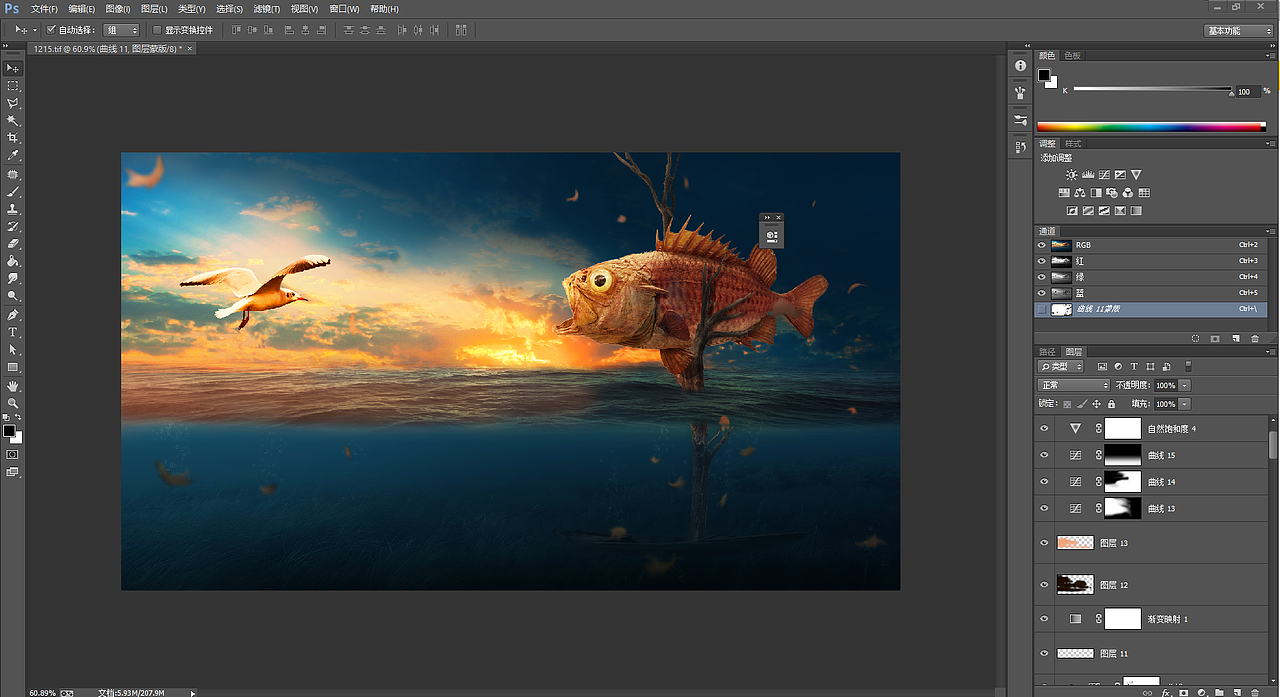Show the 曲线 11蒙版 channel
Screen dimensions: 1280x697
(1042, 310)
